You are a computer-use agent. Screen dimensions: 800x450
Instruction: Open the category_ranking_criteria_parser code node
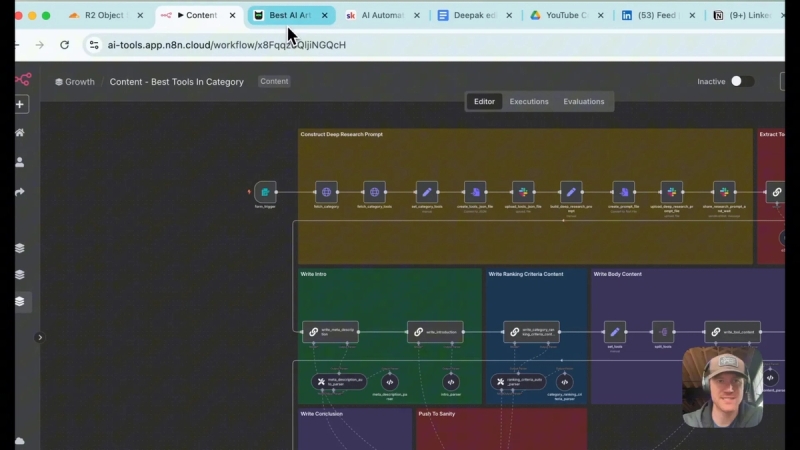[564, 382]
